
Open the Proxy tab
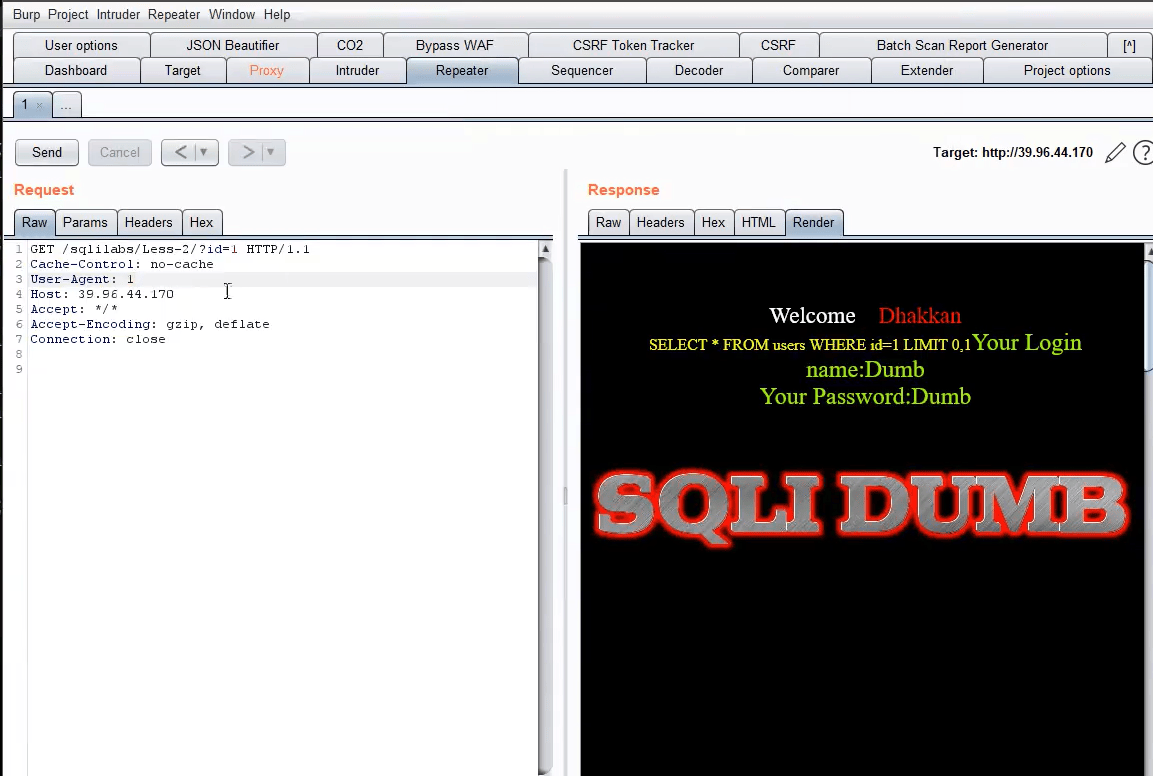coord(266,71)
